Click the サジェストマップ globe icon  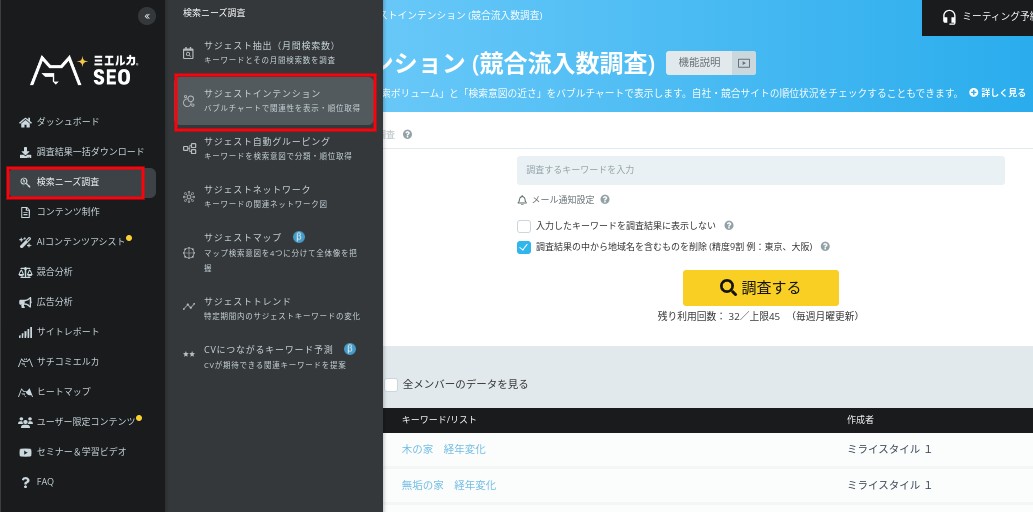click(189, 252)
